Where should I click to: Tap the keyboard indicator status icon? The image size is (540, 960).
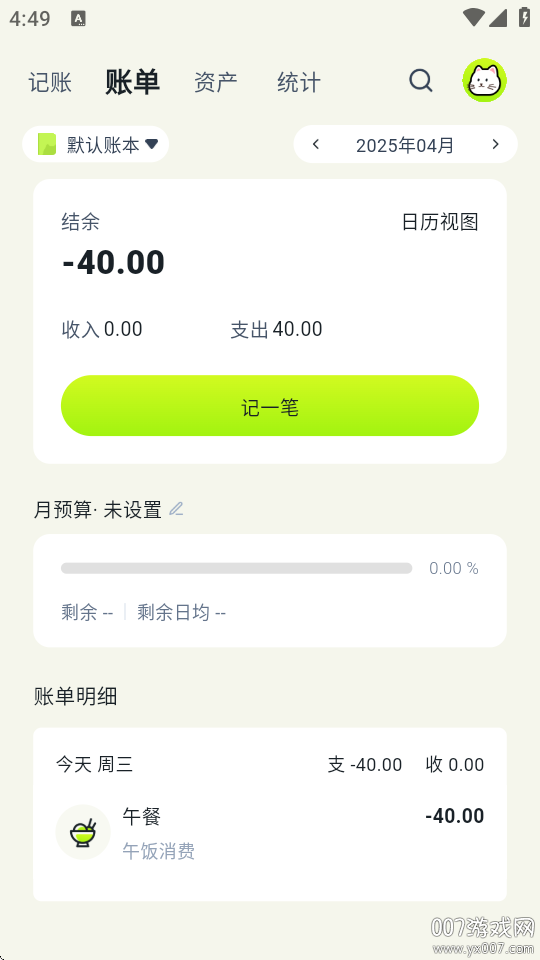pyautogui.click(x=78, y=18)
